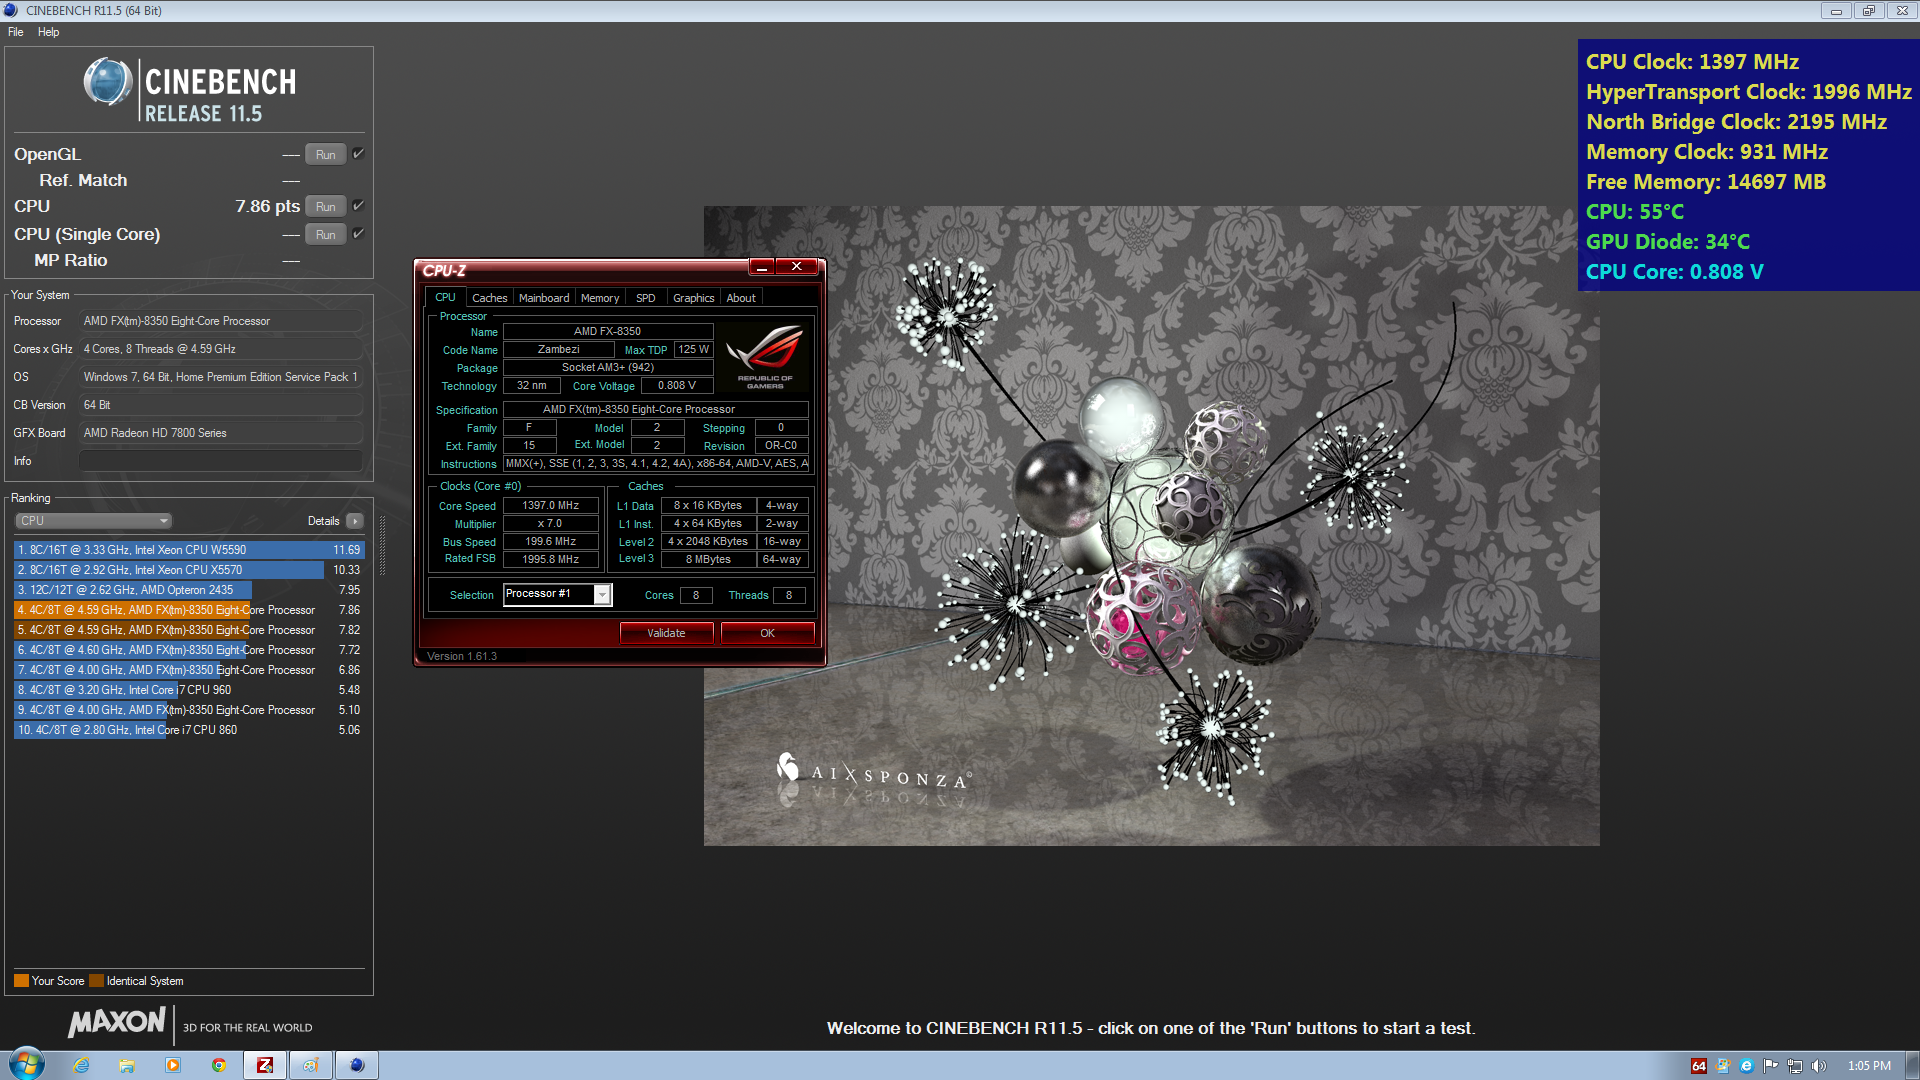
Task: Select ranking row 7 scoring 6.86
Action: click(189, 670)
